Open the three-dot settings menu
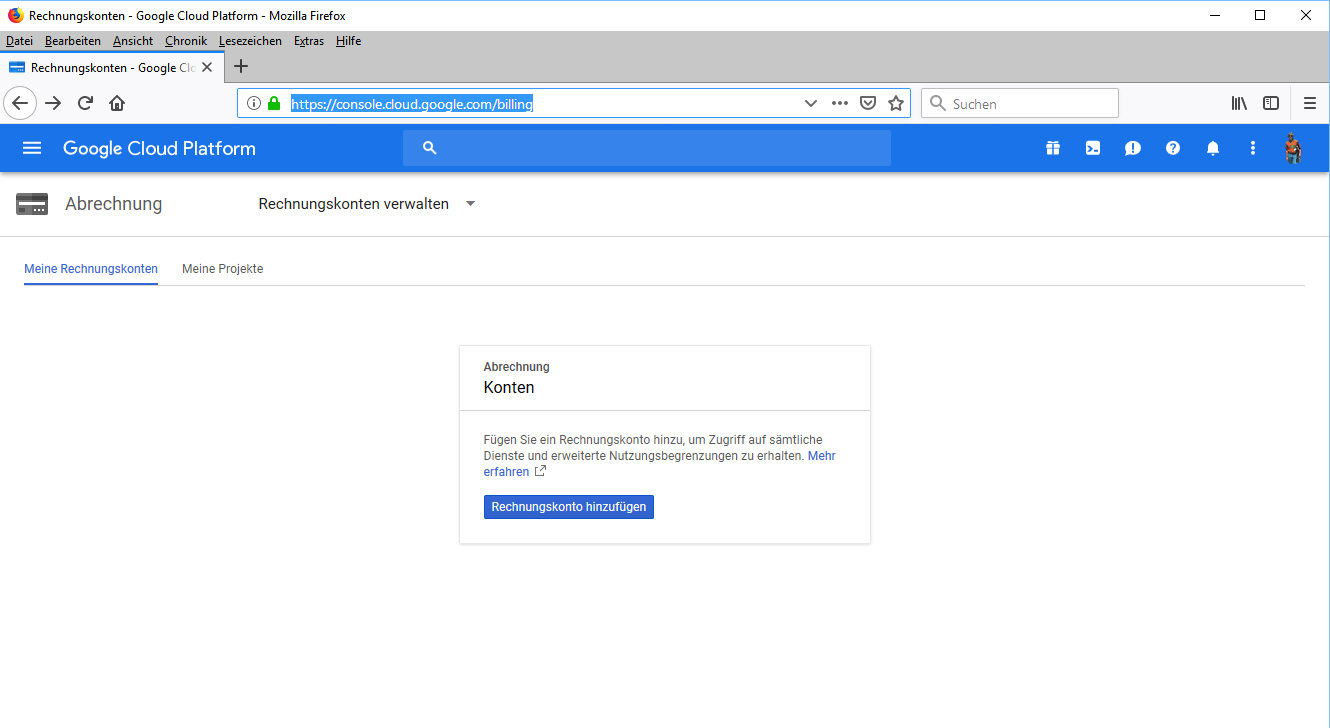Screen dimensions: 1330x728 (x=1253, y=148)
